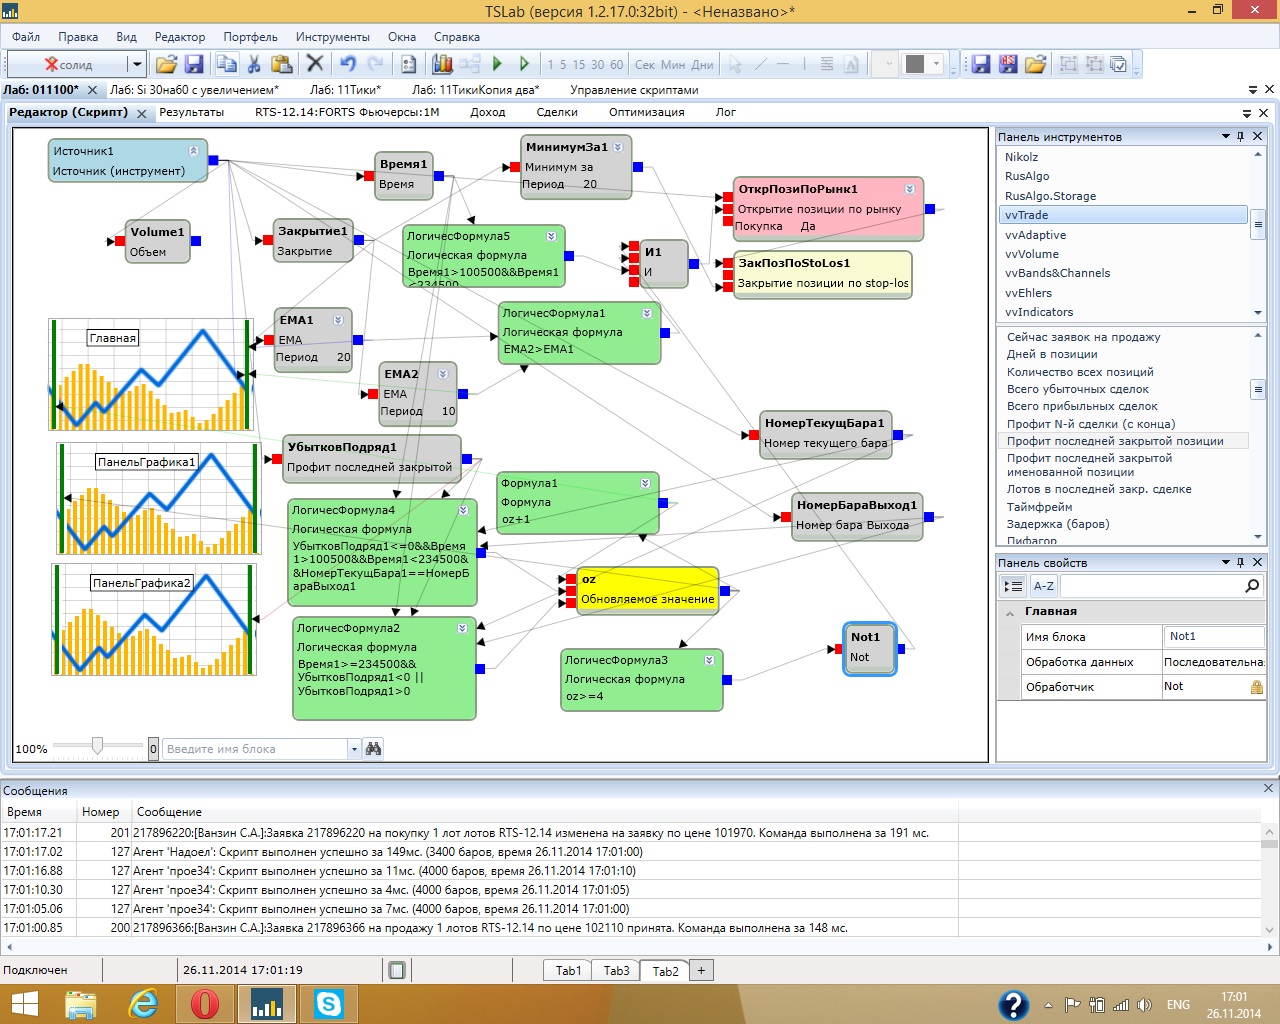Image resolution: width=1280 pixels, height=1024 pixels.
Task: Select 'vvIndicators' in the tools list
Action: click(x=1039, y=312)
